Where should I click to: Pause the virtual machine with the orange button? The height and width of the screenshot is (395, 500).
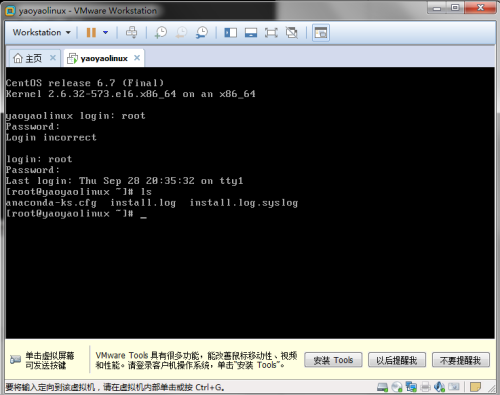pyautogui.click(x=91, y=32)
